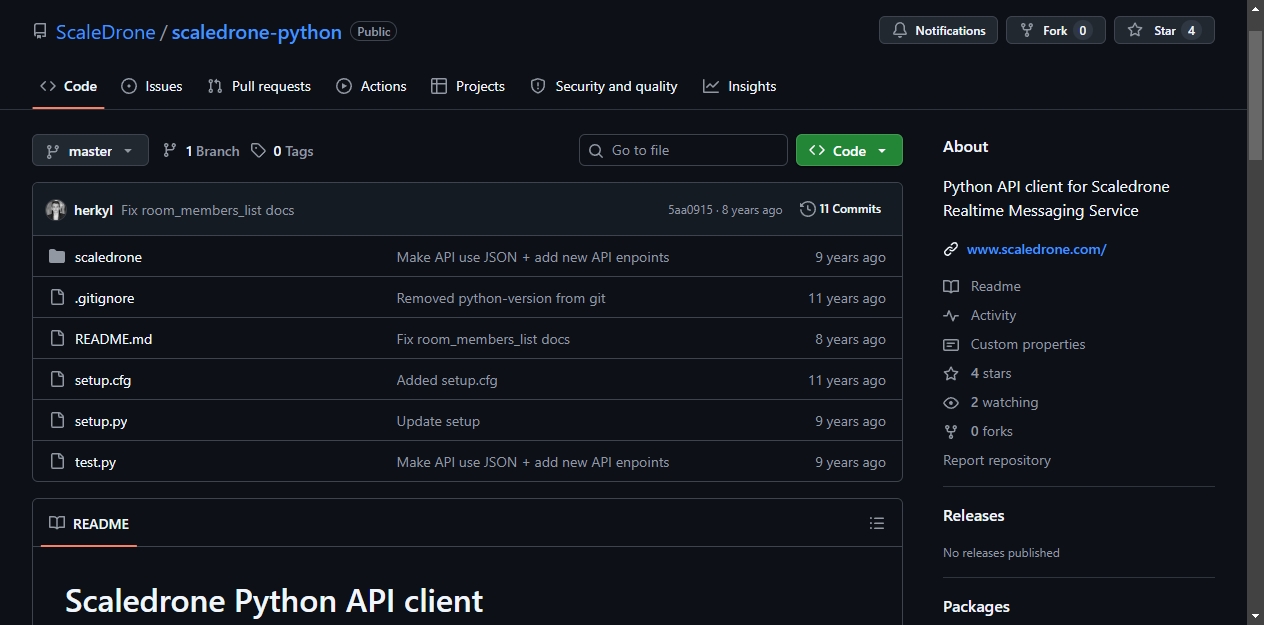Click the book icon beside Readme in About
The height and width of the screenshot is (625, 1264).
(x=951, y=286)
